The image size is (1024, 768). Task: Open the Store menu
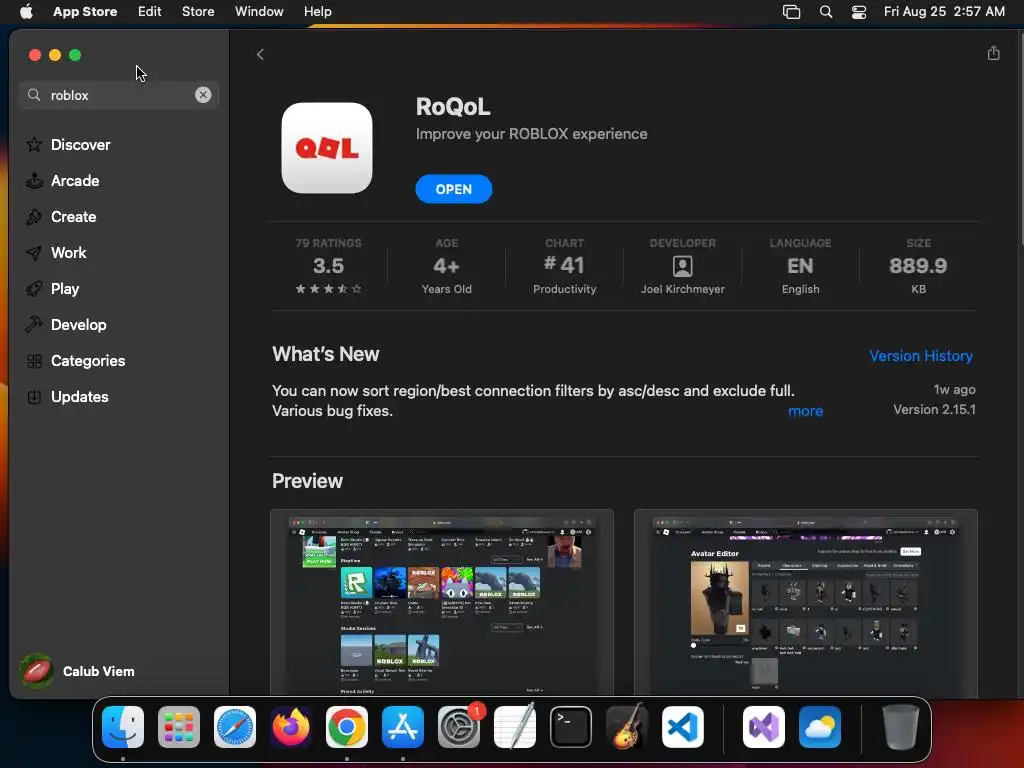(198, 11)
